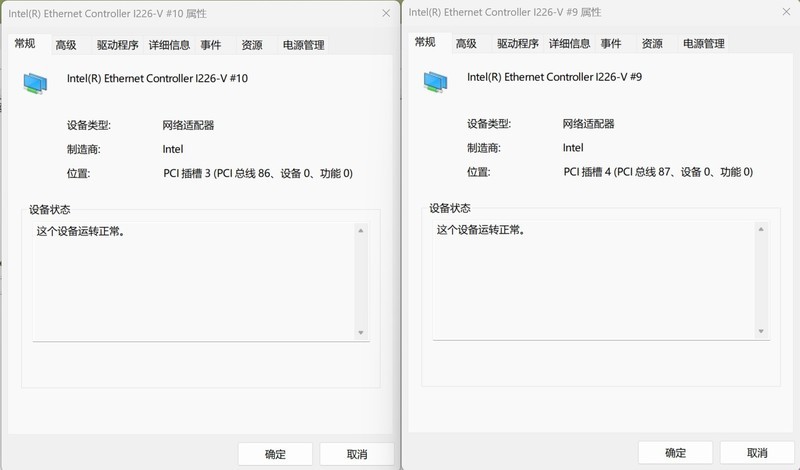This screenshot has width=800, height=470.
Task: Open 驱动程序 tab in I226-V #10 window
Action: coord(118,45)
